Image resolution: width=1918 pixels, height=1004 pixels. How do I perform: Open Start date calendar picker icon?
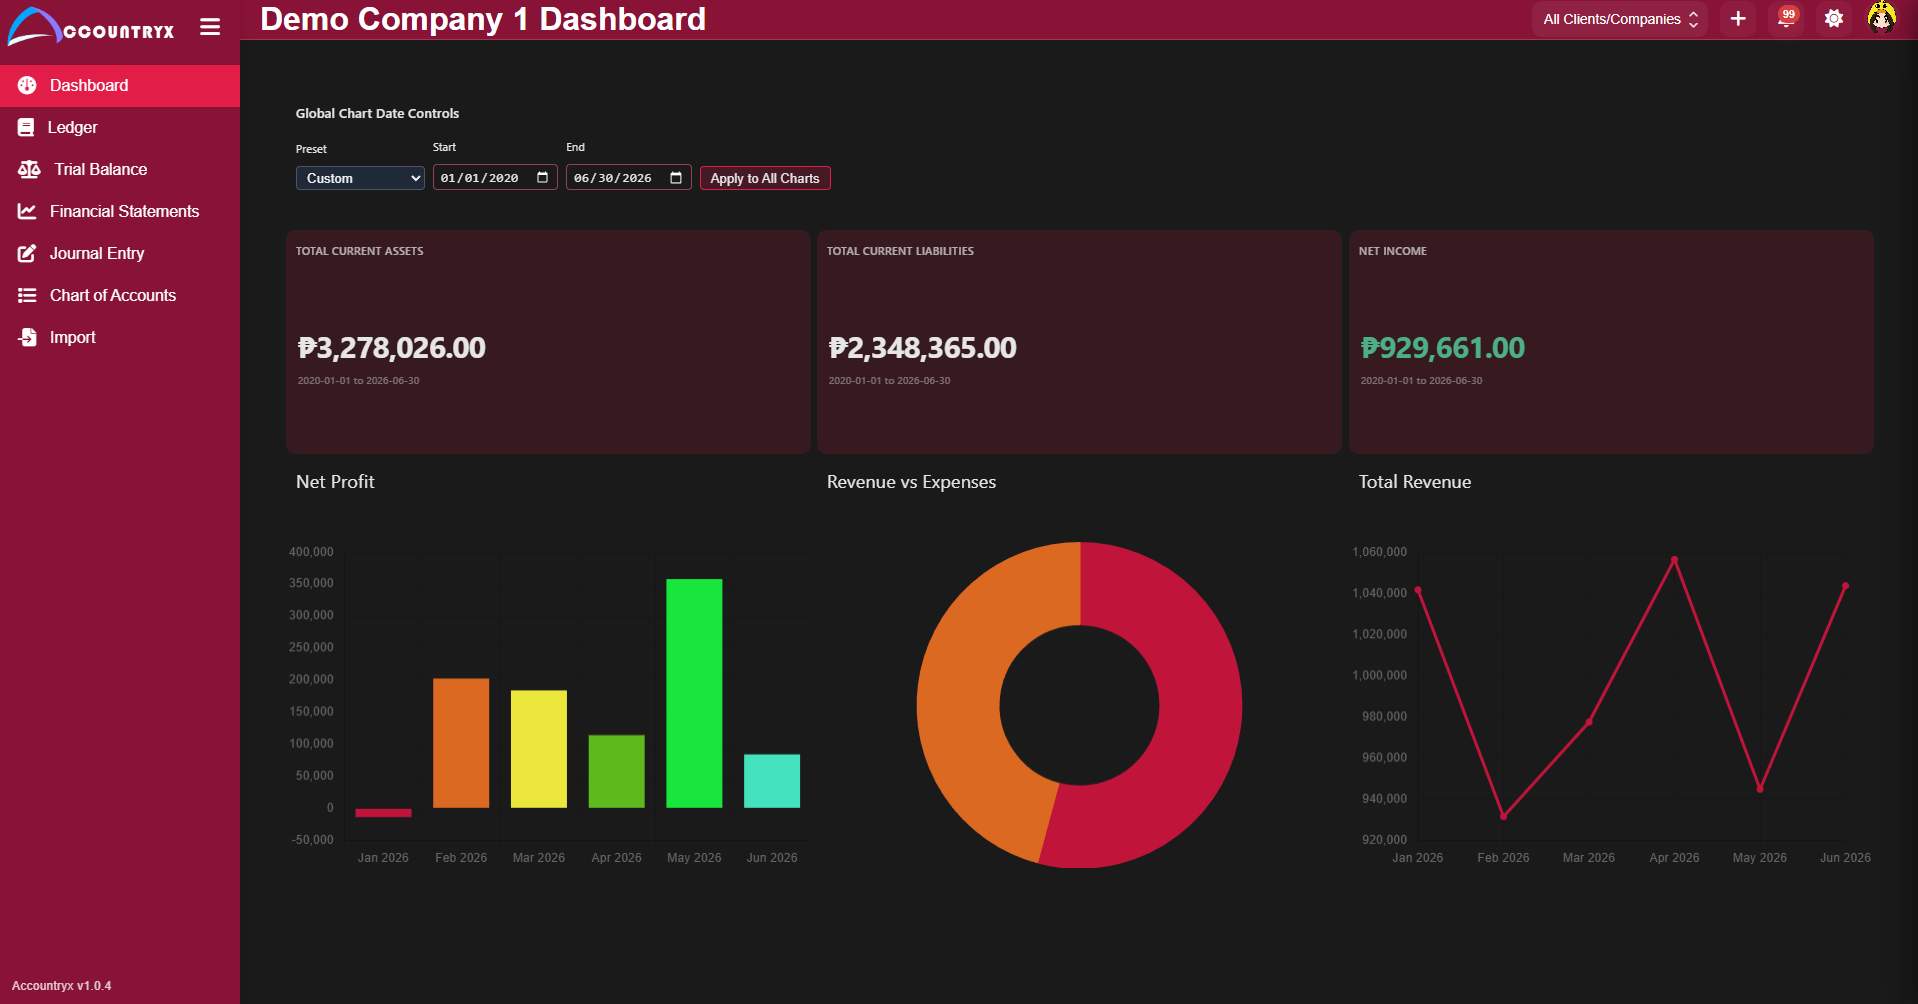click(x=543, y=178)
